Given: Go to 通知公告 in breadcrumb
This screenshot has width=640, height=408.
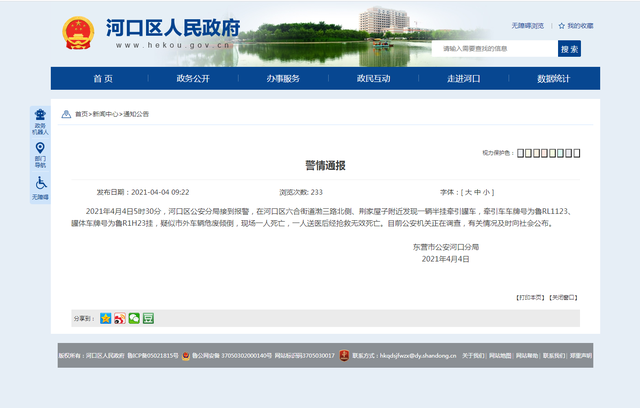Looking at the screenshot, I should tap(136, 114).
